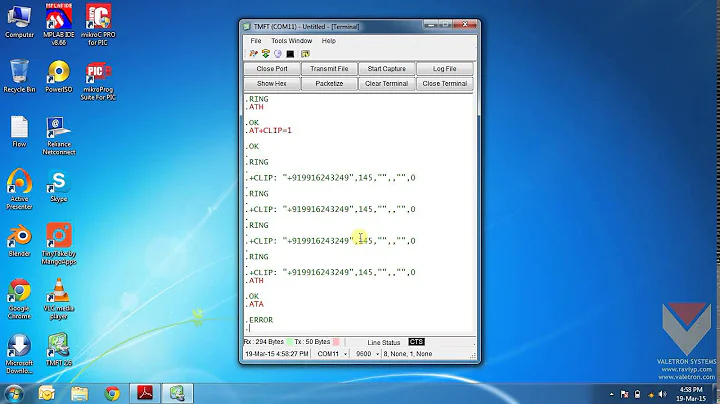The height and width of the screenshot is (404, 720).
Task: Open the Help menu
Action: click(x=328, y=41)
